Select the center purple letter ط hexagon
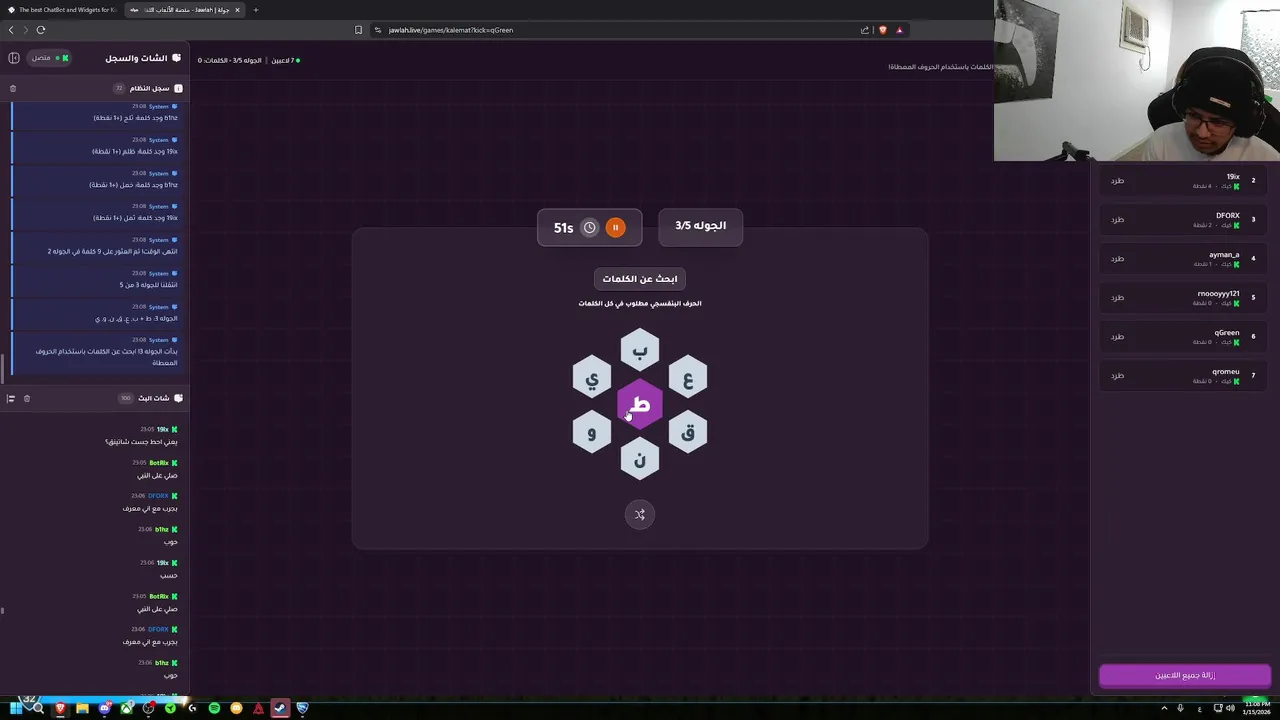The height and width of the screenshot is (720, 1280). [640, 405]
